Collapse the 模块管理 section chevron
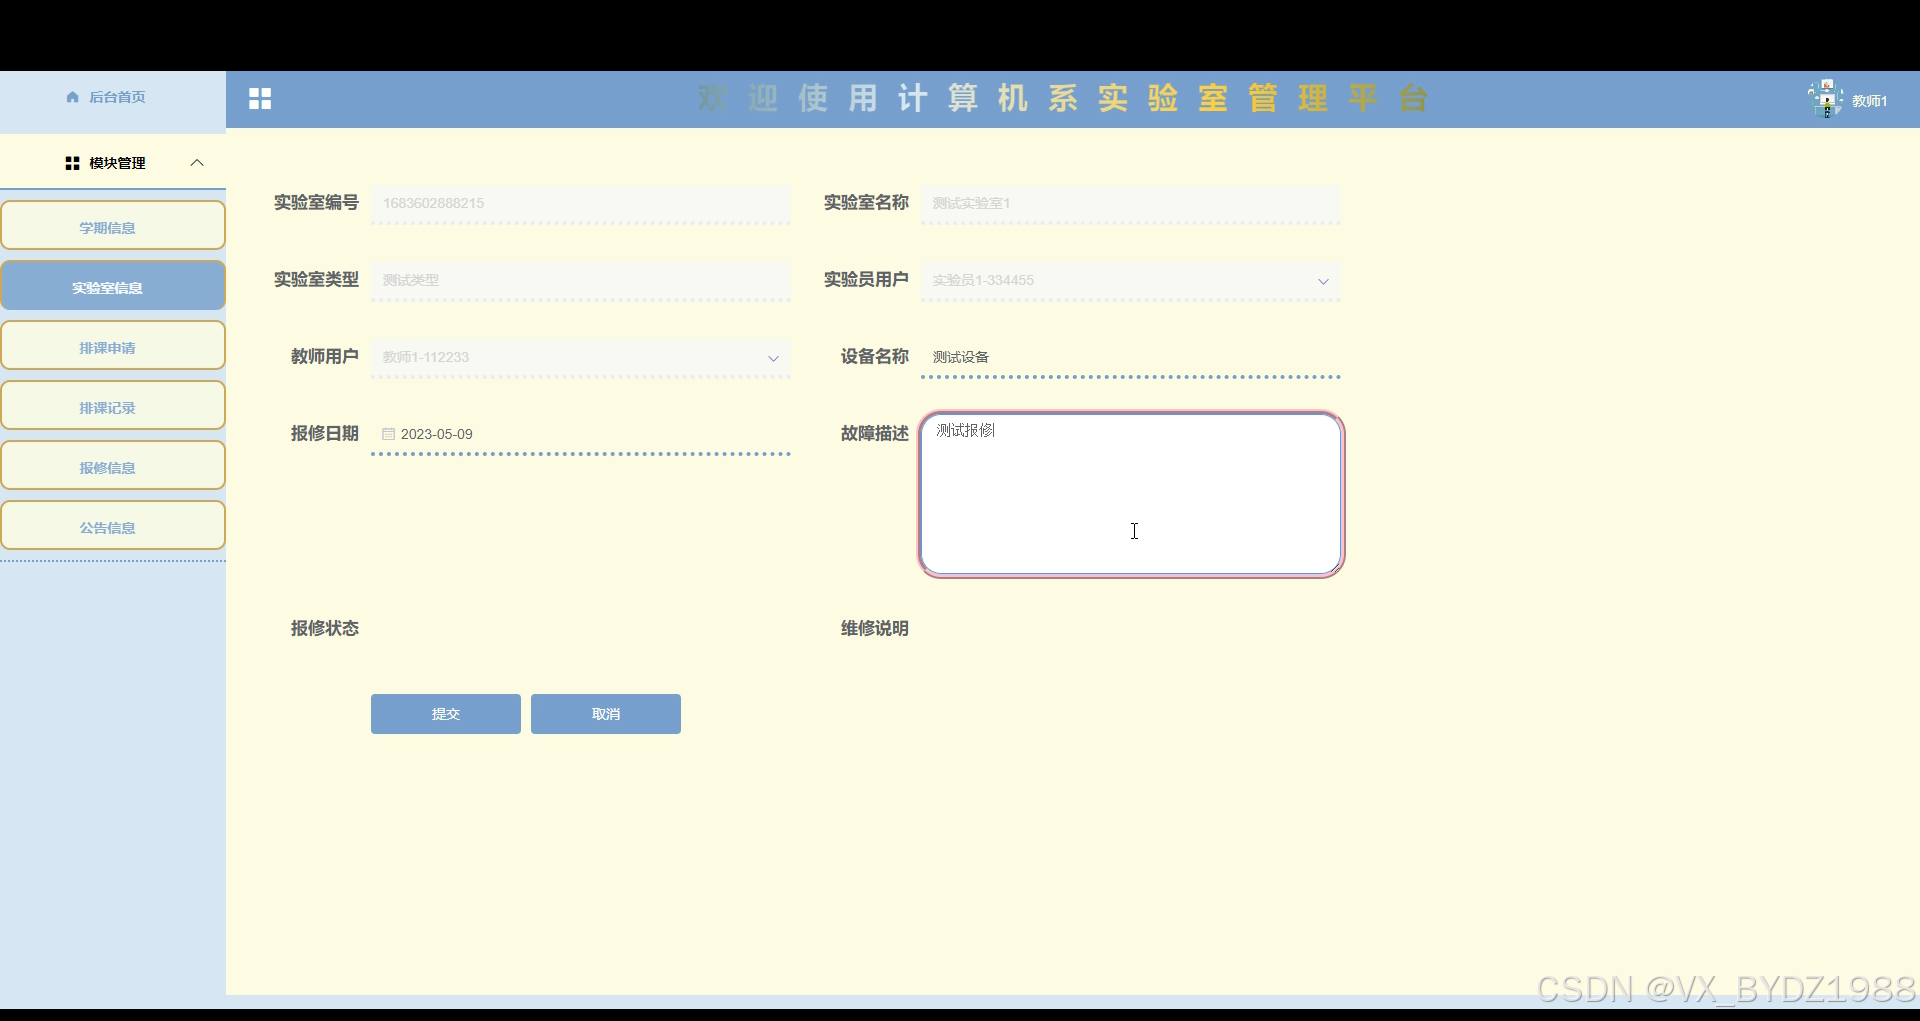Screen dimensions: 1920x1021 [x=197, y=163]
